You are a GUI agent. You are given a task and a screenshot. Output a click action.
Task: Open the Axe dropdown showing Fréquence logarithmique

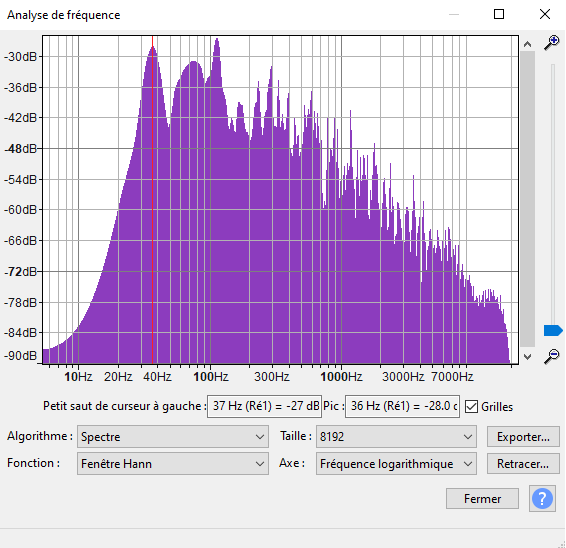396,464
